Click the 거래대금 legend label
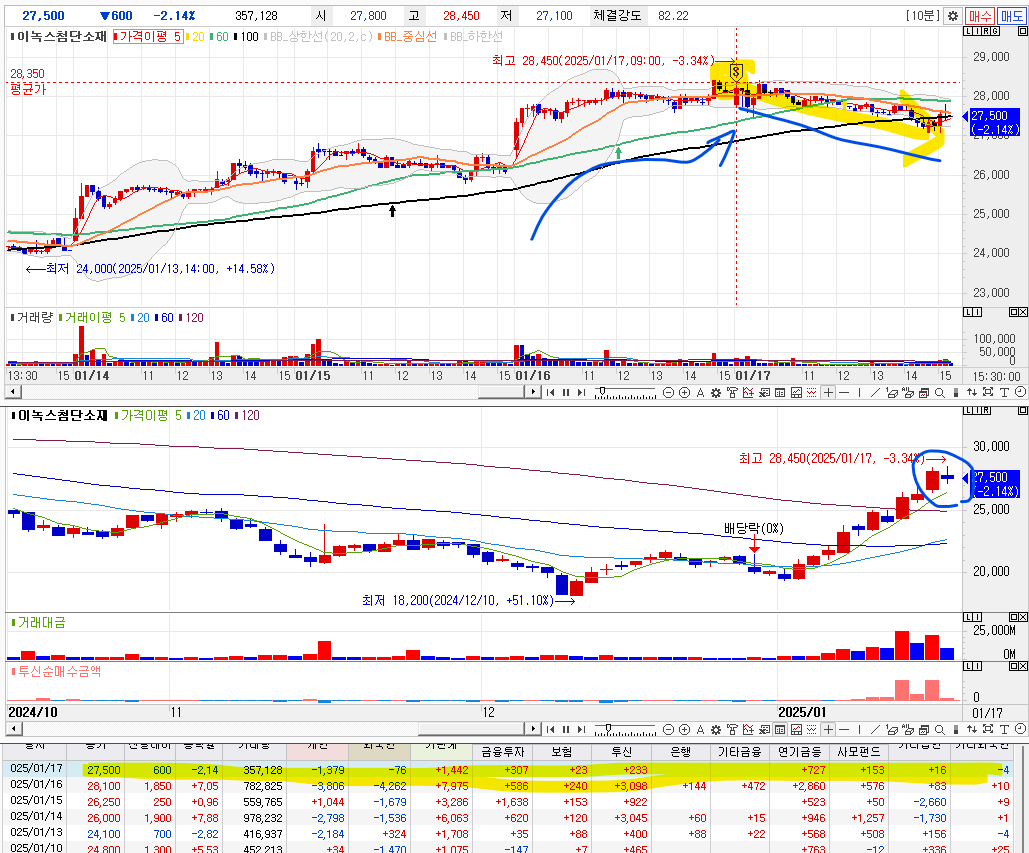This screenshot has height=853, width=1029. pyautogui.click(x=39, y=622)
